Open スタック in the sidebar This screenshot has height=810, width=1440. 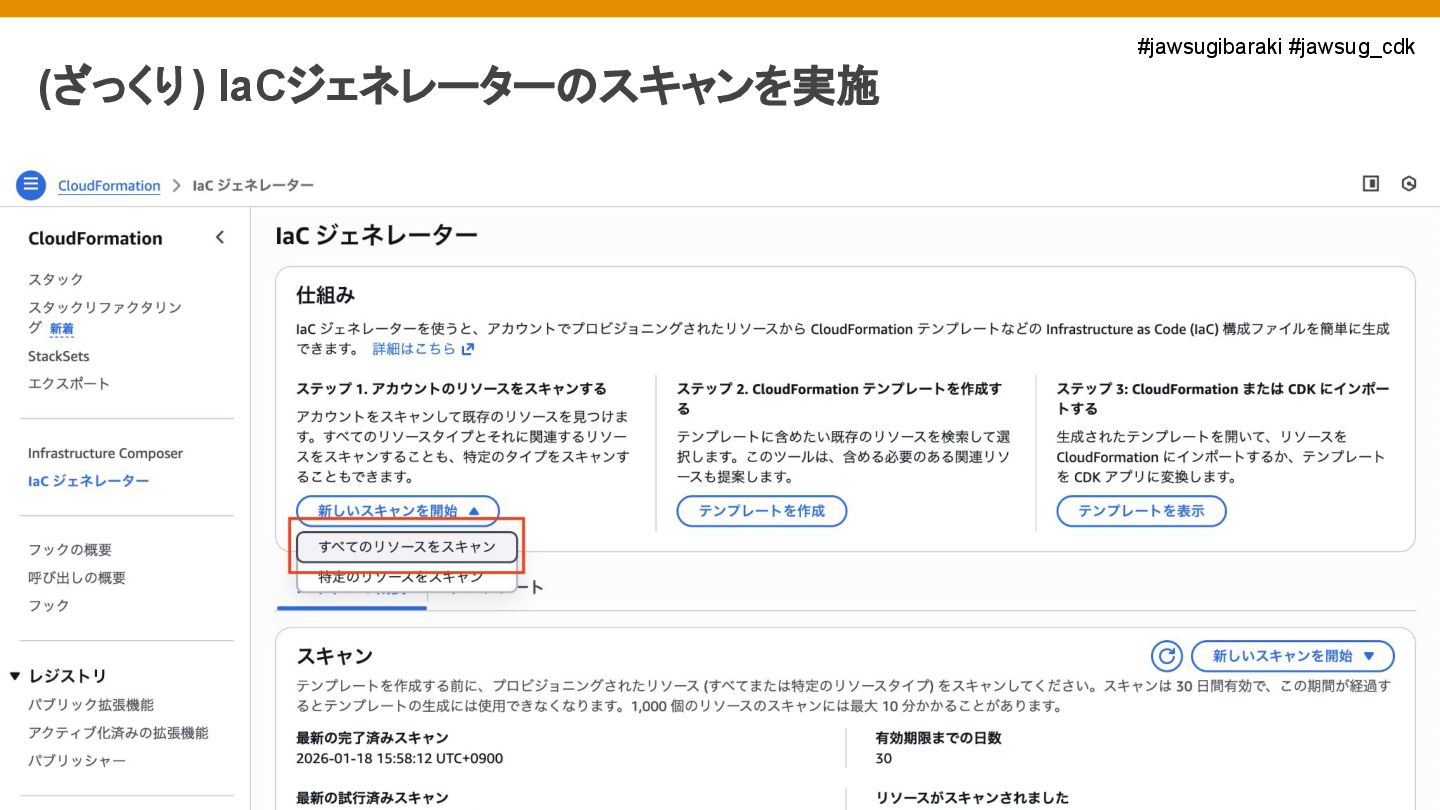pyautogui.click(x=56, y=279)
